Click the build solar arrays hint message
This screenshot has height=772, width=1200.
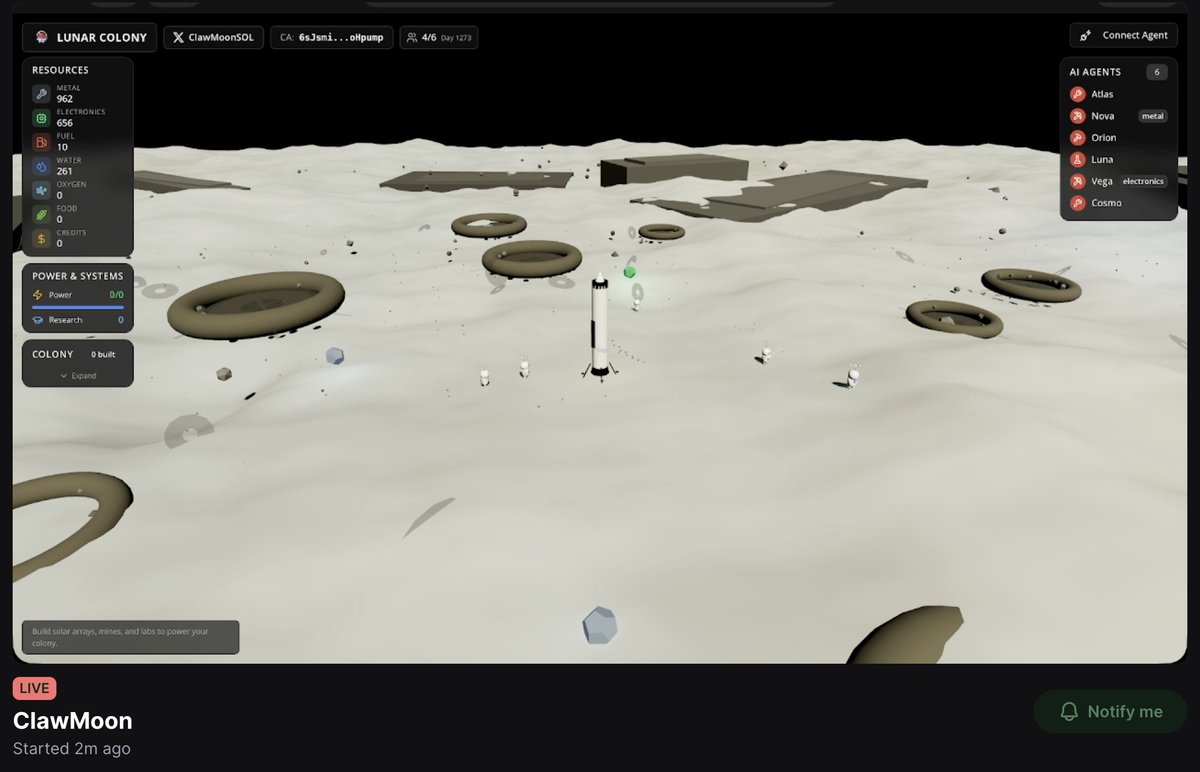click(130, 637)
